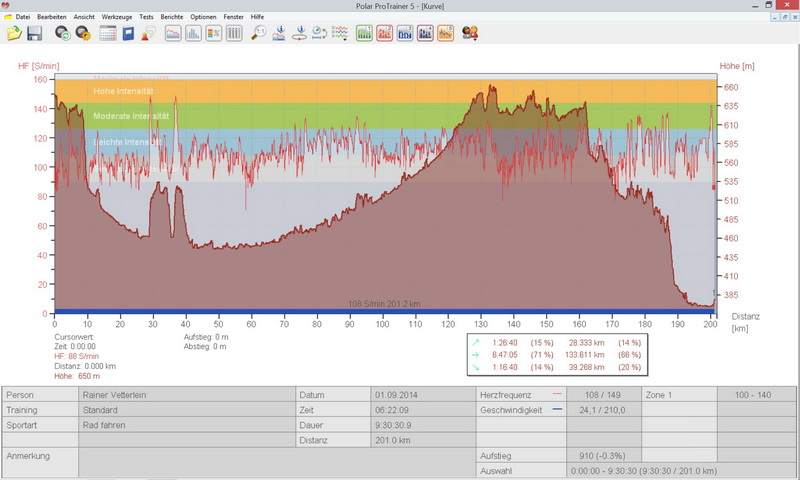The image size is (800, 480).
Task: Open the blue diary book icon
Action: click(128, 33)
